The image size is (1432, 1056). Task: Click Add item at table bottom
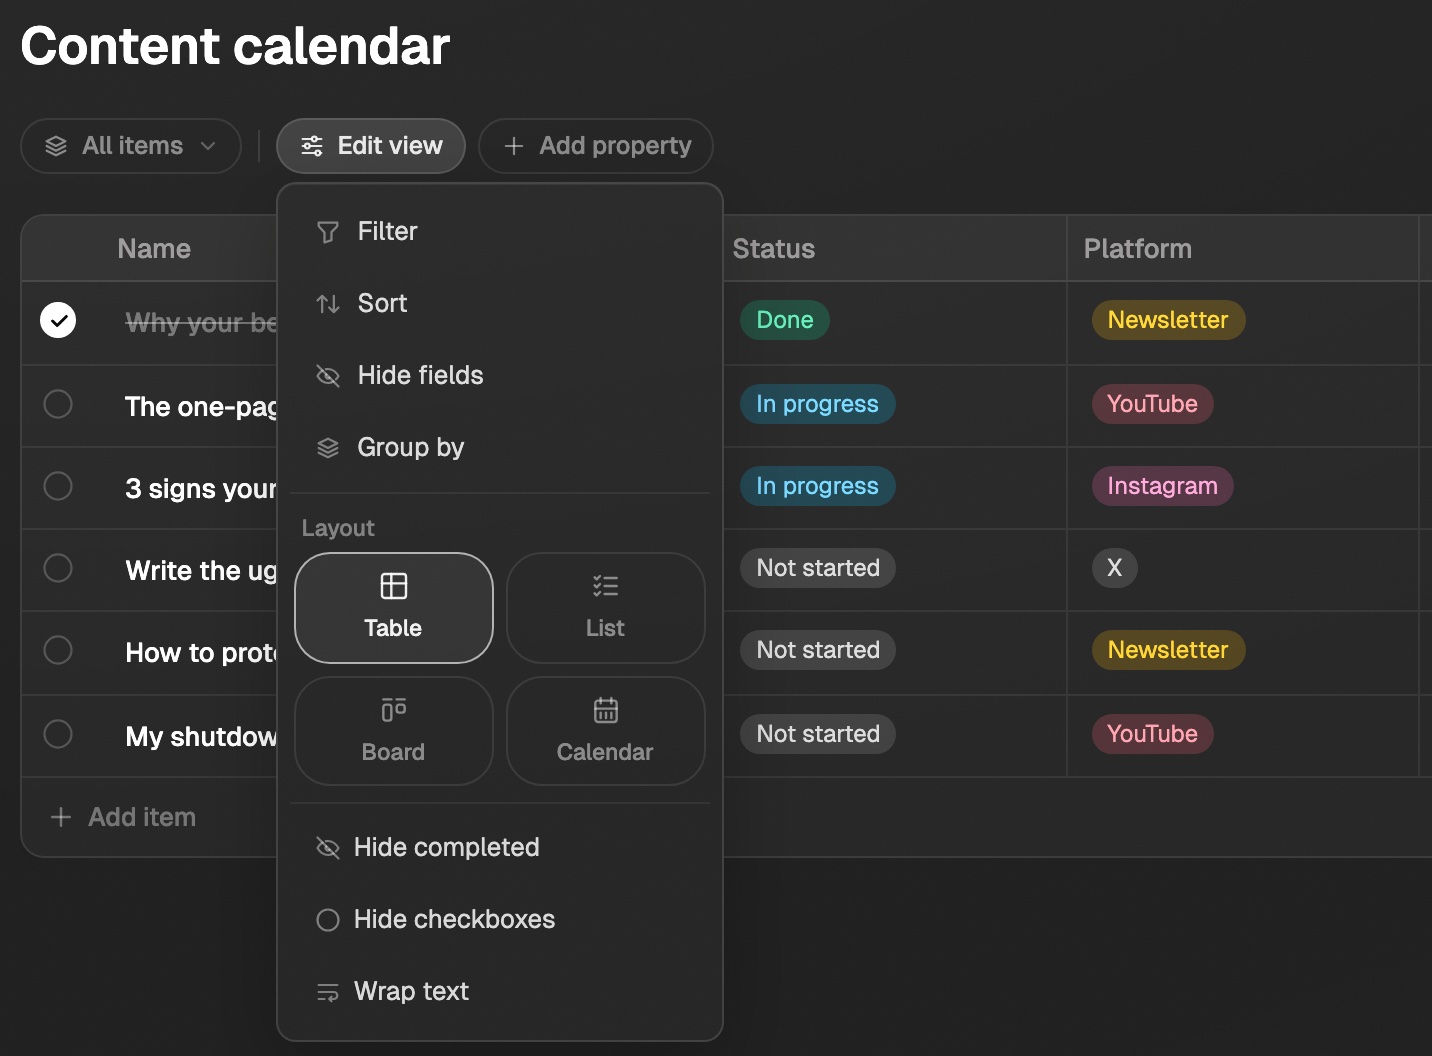[124, 817]
